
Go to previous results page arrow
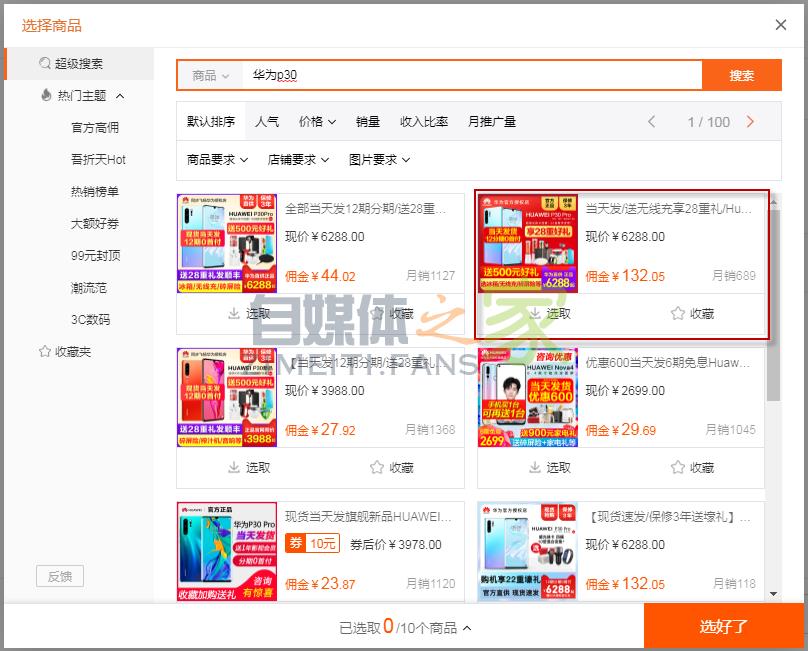(652, 122)
